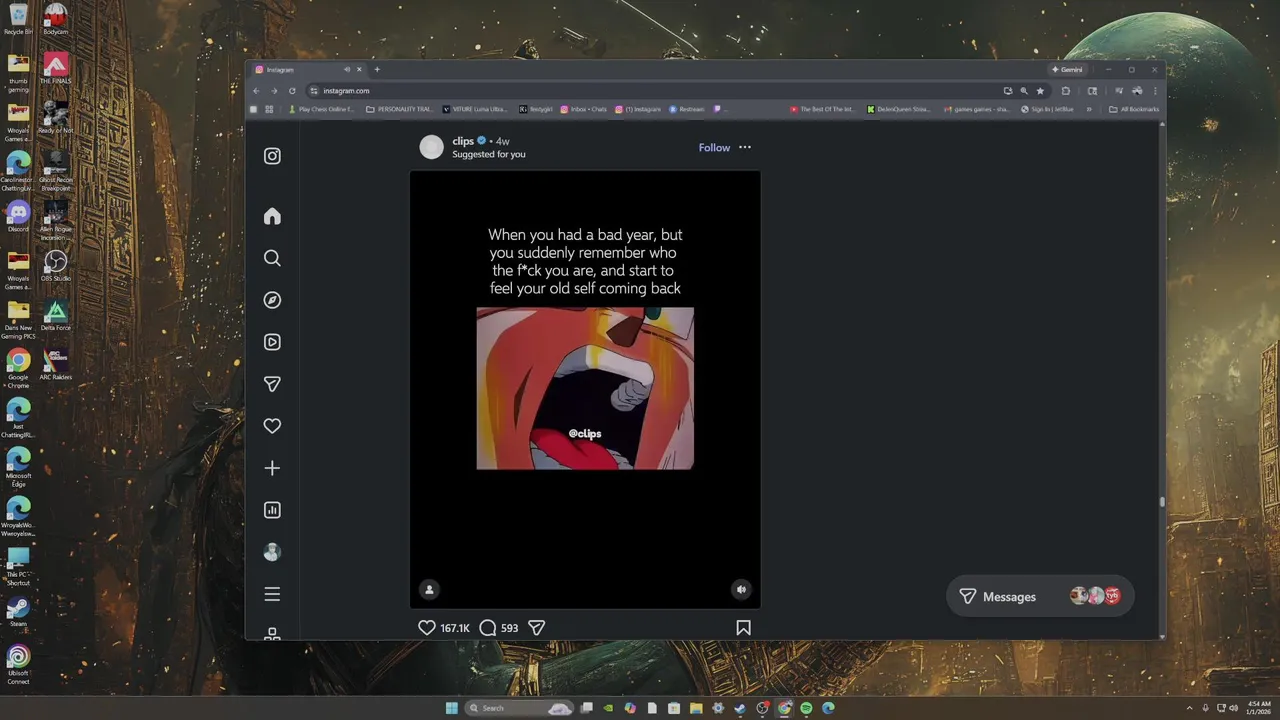Mute the Instagram tab audio icon
The height and width of the screenshot is (720, 1280).
(x=347, y=70)
